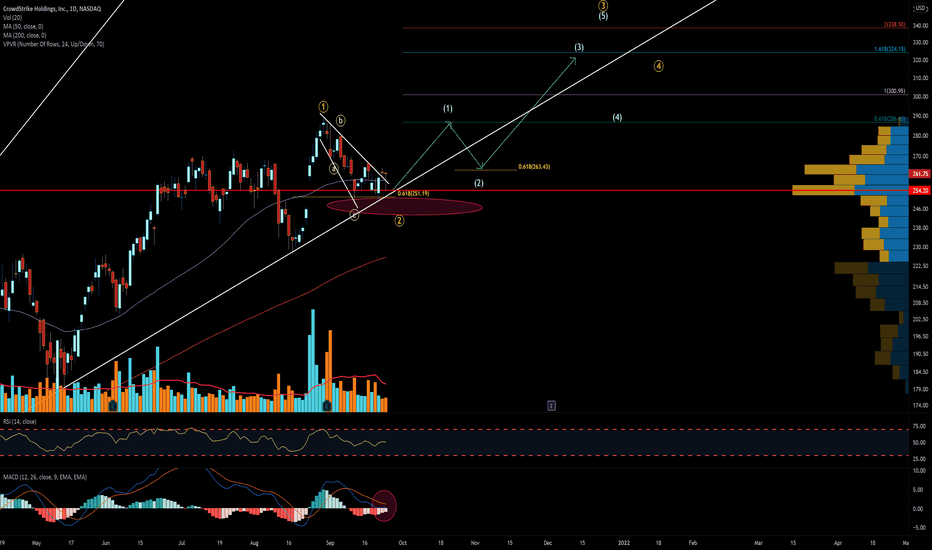The image size is (932, 550).
Task: Click the 261.75 price label on axis
Action: tap(920, 174)
